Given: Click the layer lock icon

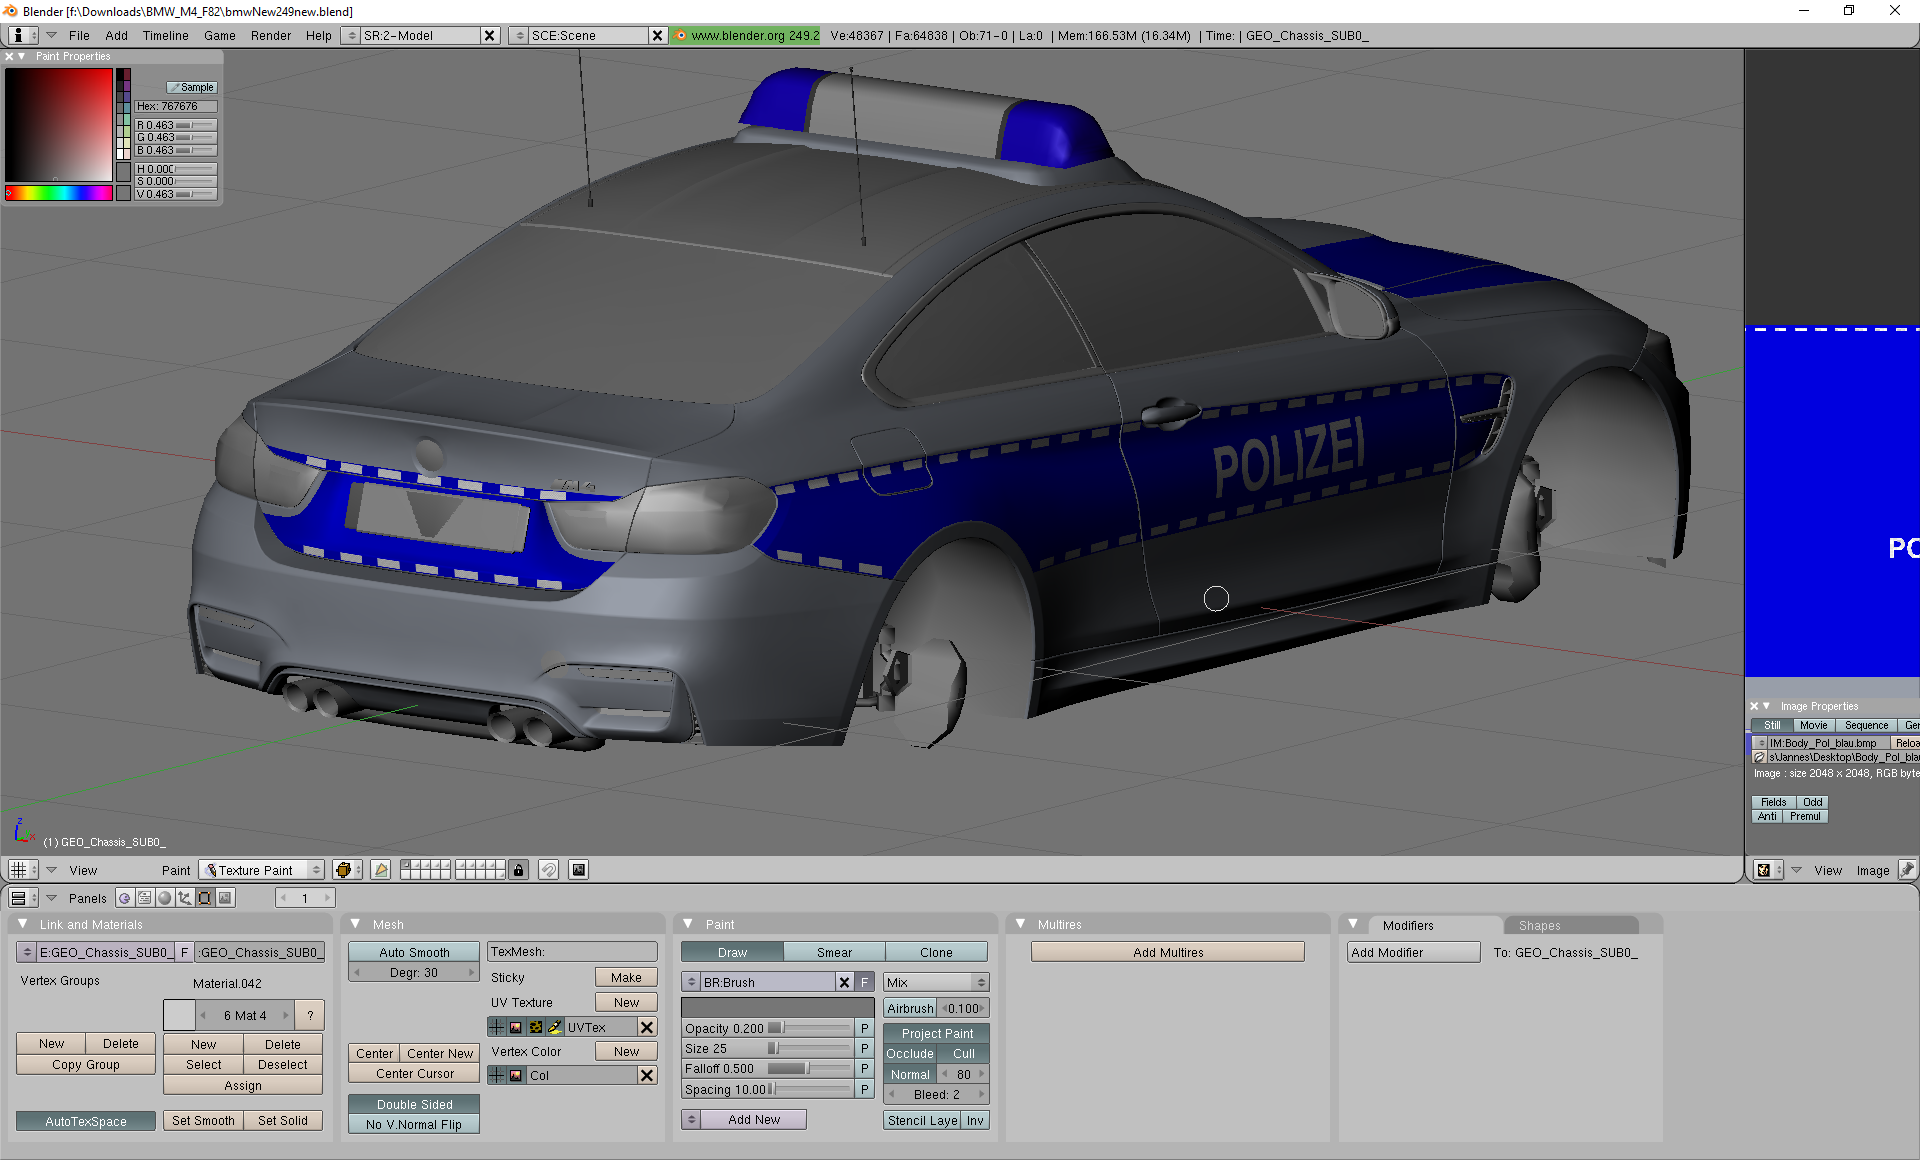Looking at the screenshot, I should (x=518, y=870).
